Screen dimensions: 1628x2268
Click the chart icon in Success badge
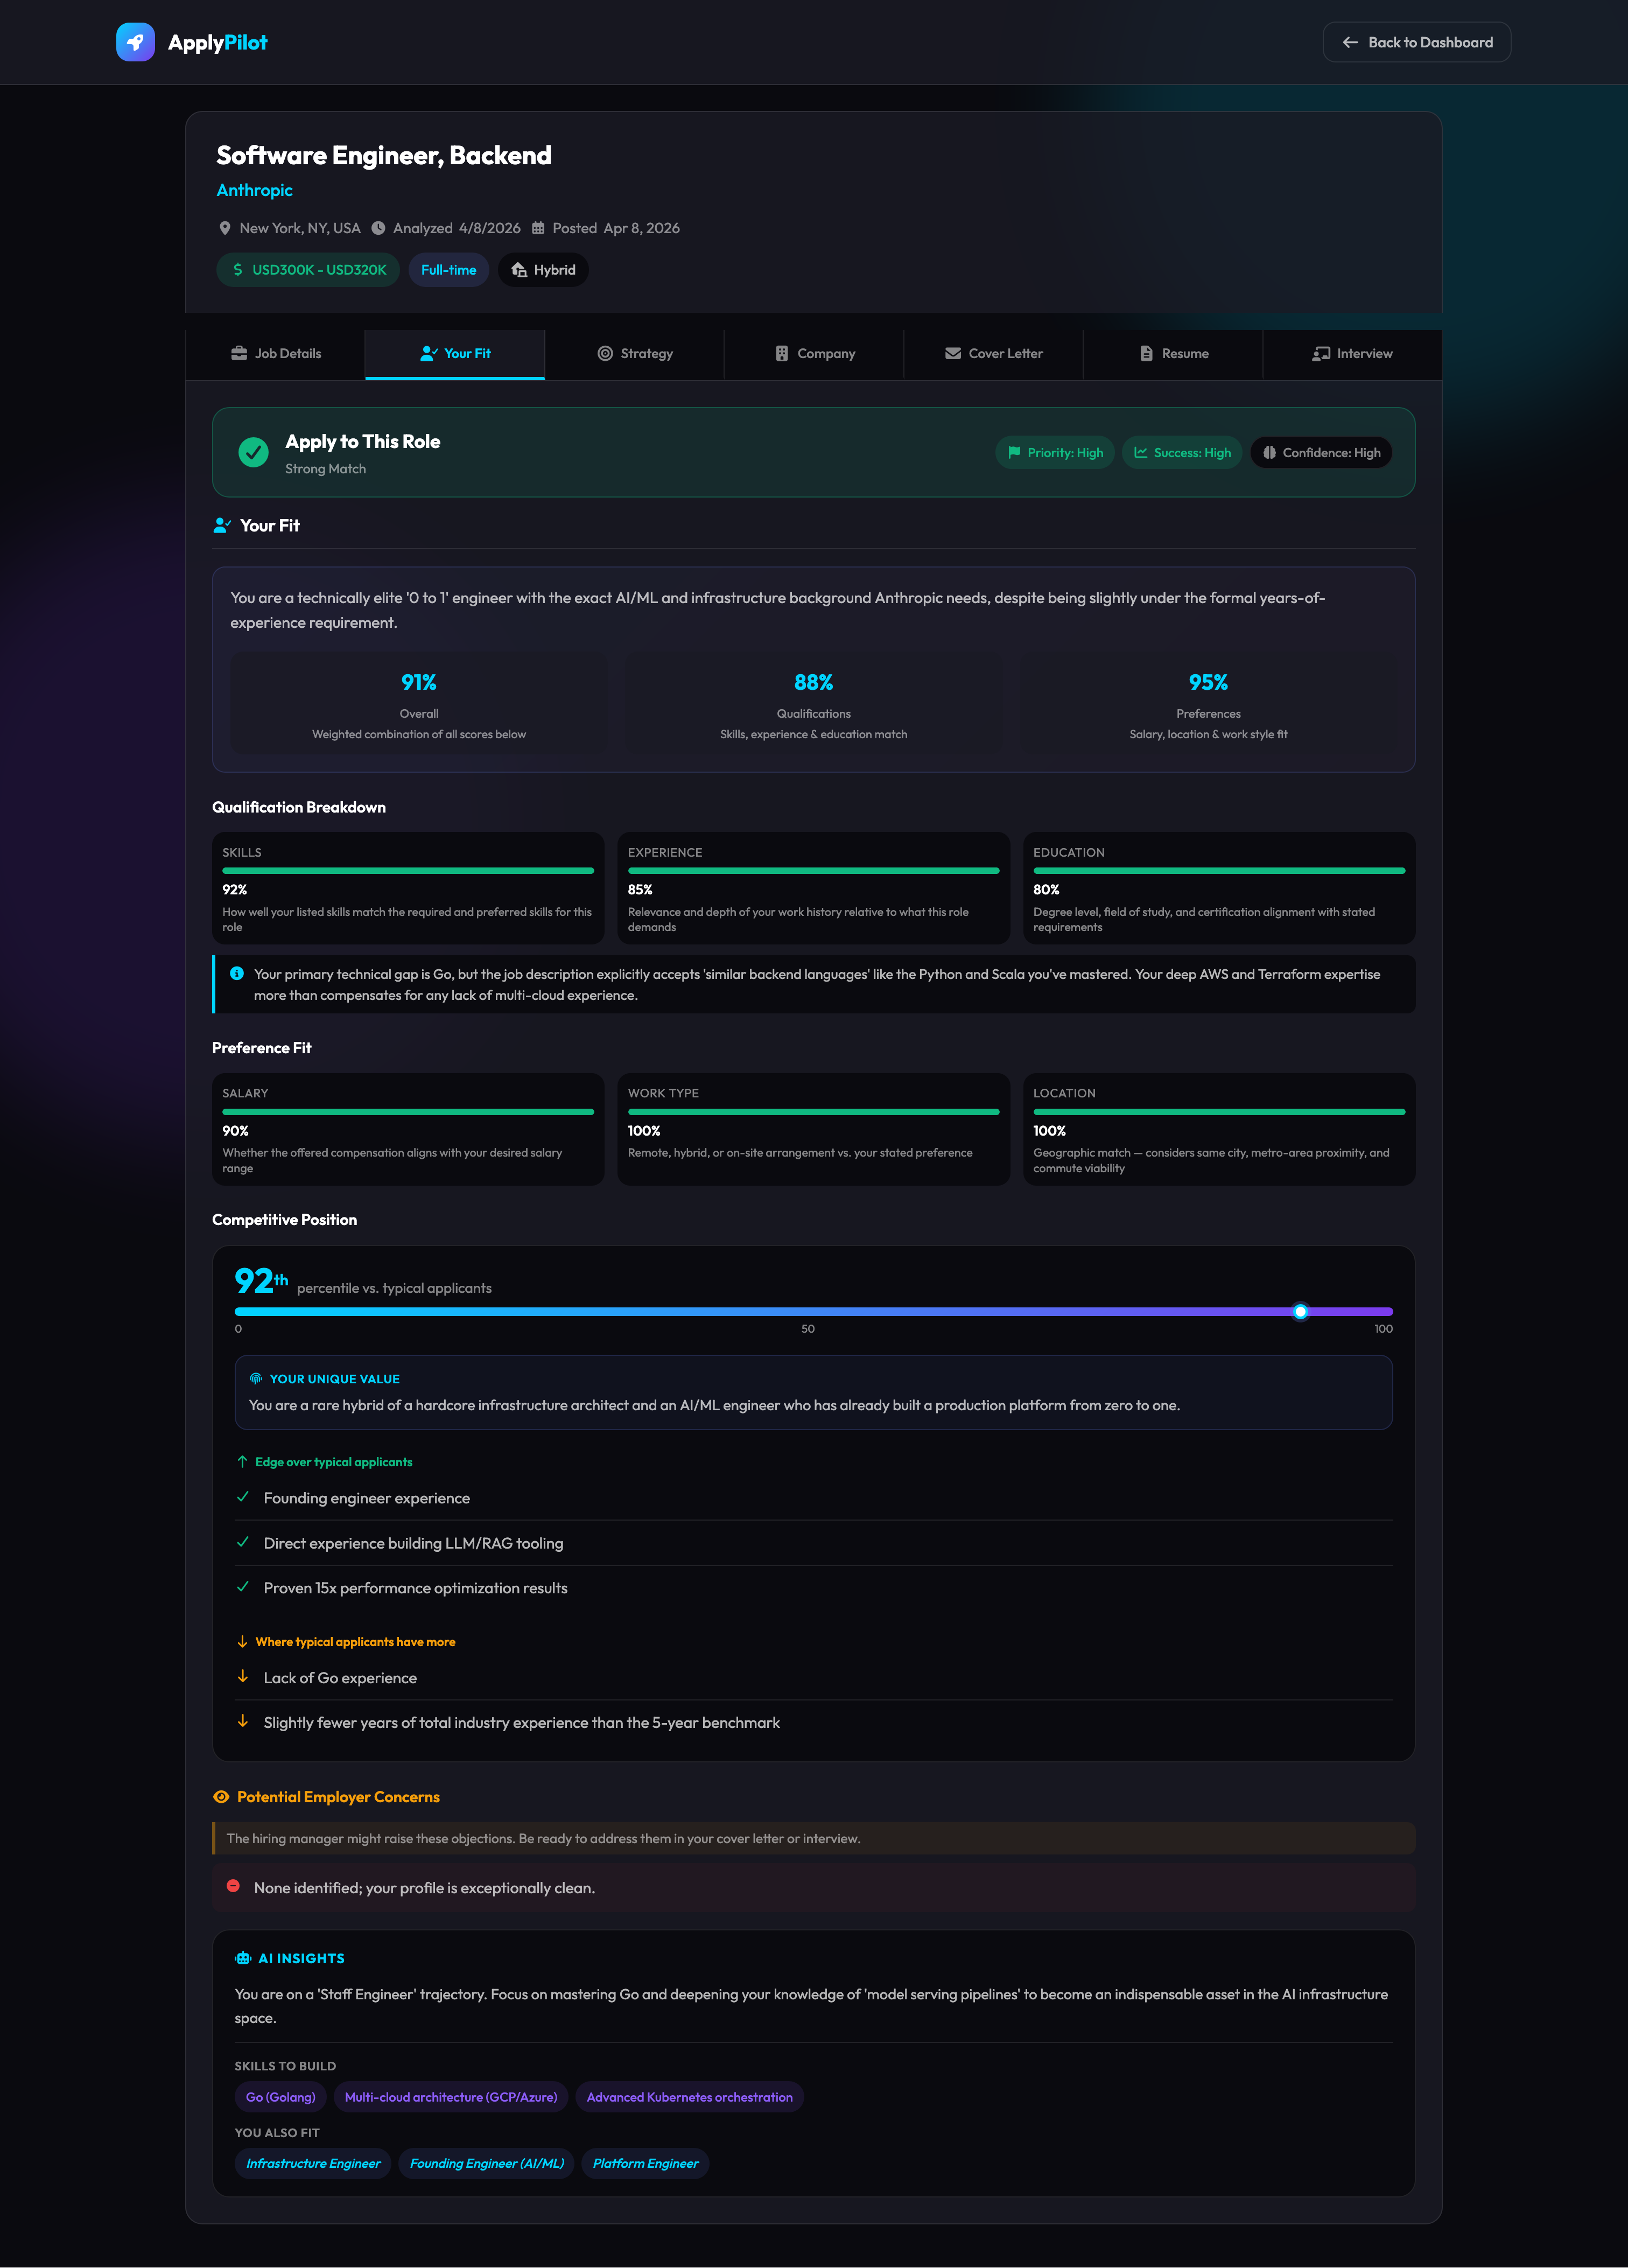pyautogui.click(x=1140, y=452)
